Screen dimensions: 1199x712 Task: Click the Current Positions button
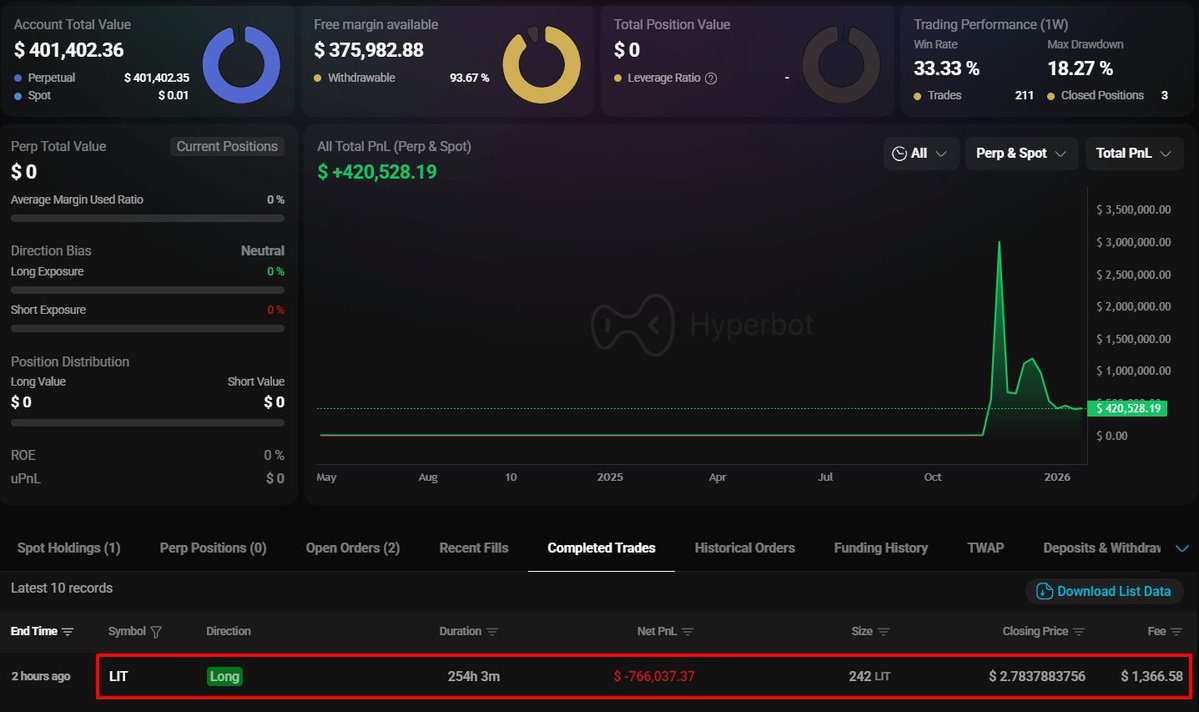click(x=227, y=147)
